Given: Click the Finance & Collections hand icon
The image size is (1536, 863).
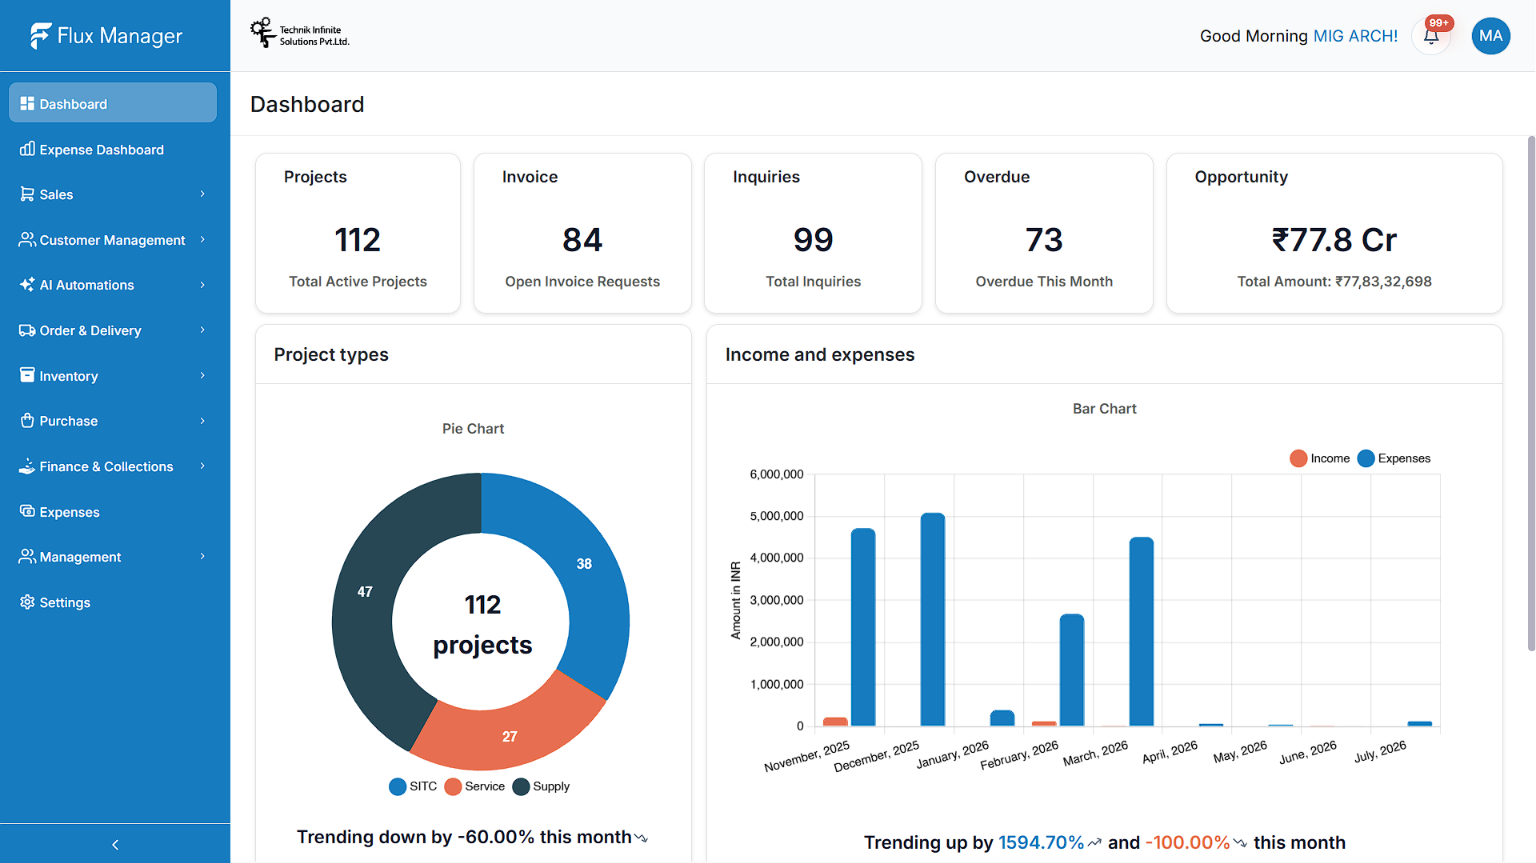Looking at the screenshot, I should 27,466.
